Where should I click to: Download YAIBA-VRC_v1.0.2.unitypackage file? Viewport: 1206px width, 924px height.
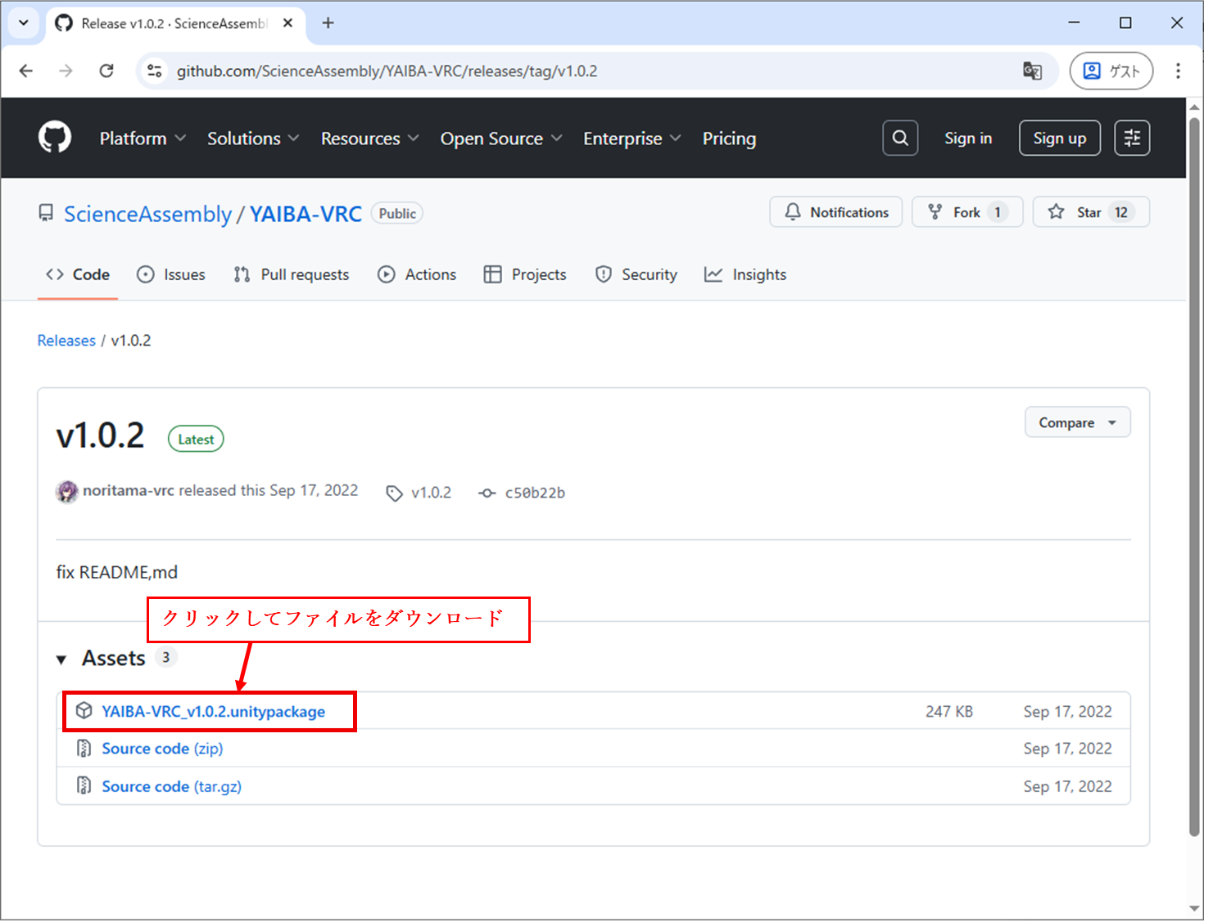(213, 712)
